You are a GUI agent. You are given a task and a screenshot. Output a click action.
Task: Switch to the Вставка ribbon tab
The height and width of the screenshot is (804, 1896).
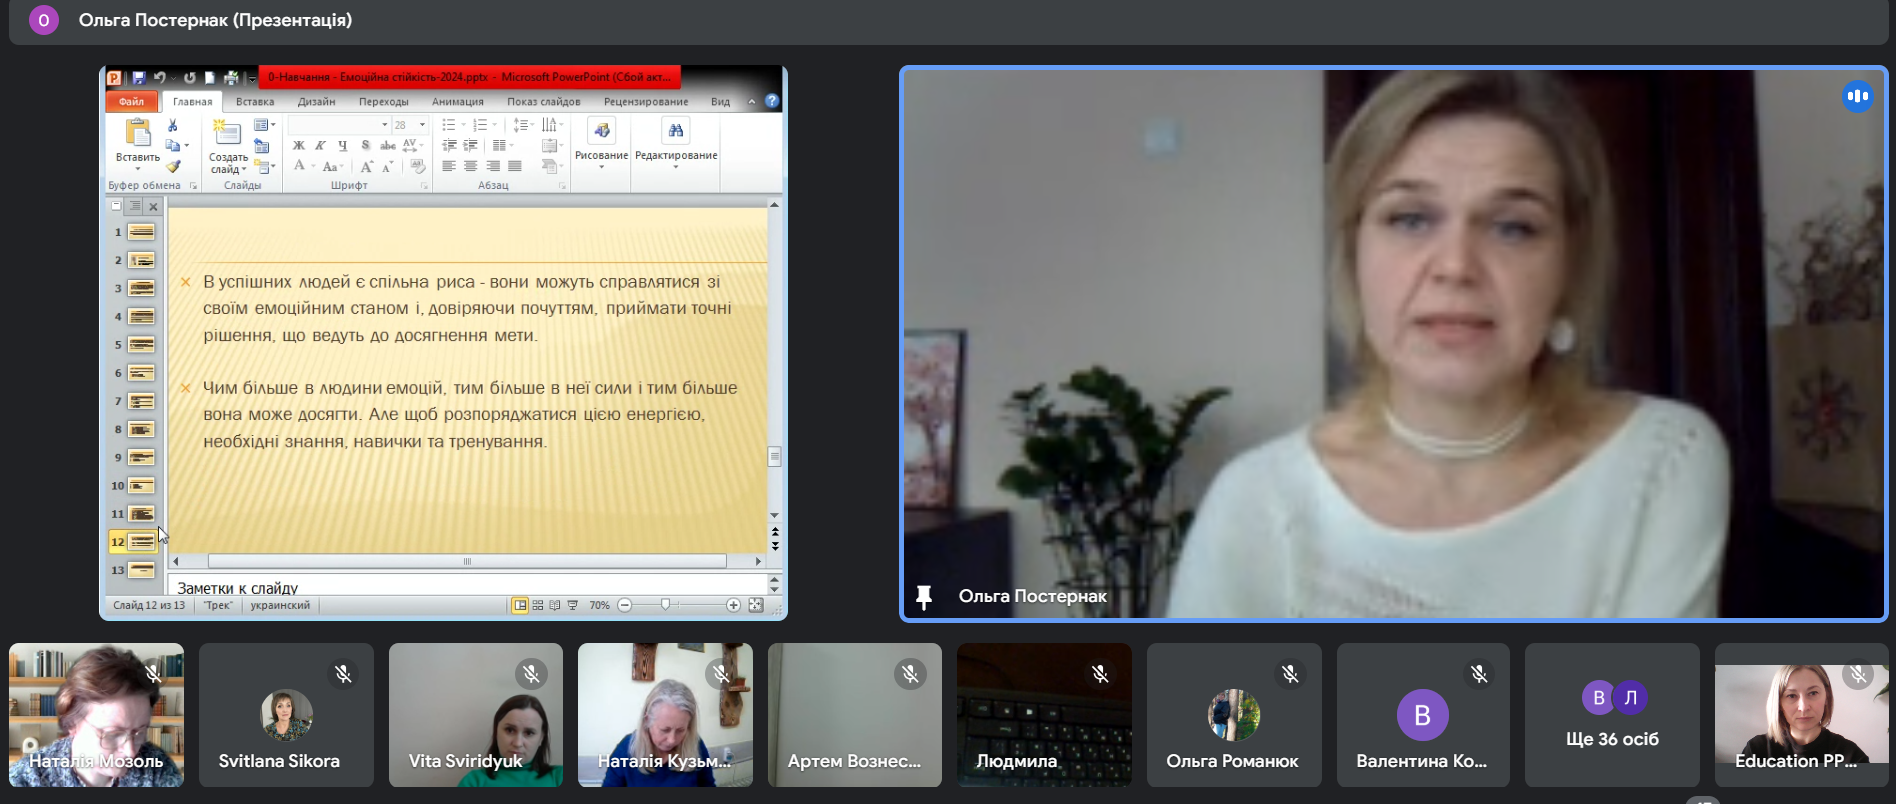point(254,102)
